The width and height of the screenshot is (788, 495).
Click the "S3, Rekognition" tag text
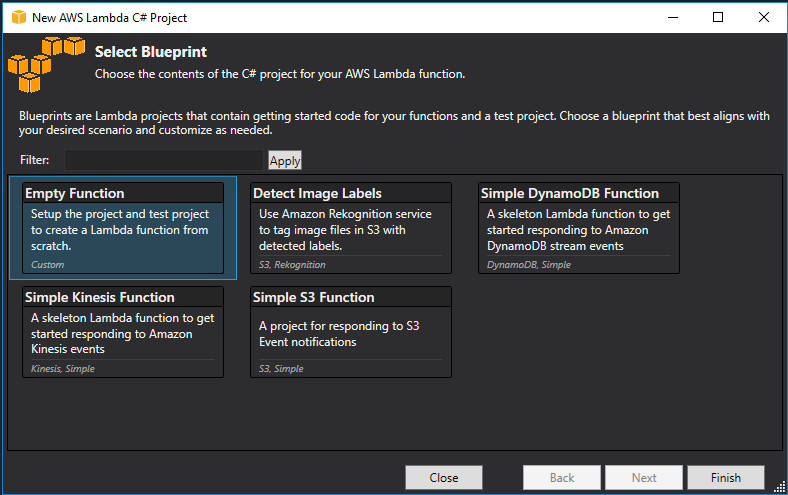[x=292, y=265]
